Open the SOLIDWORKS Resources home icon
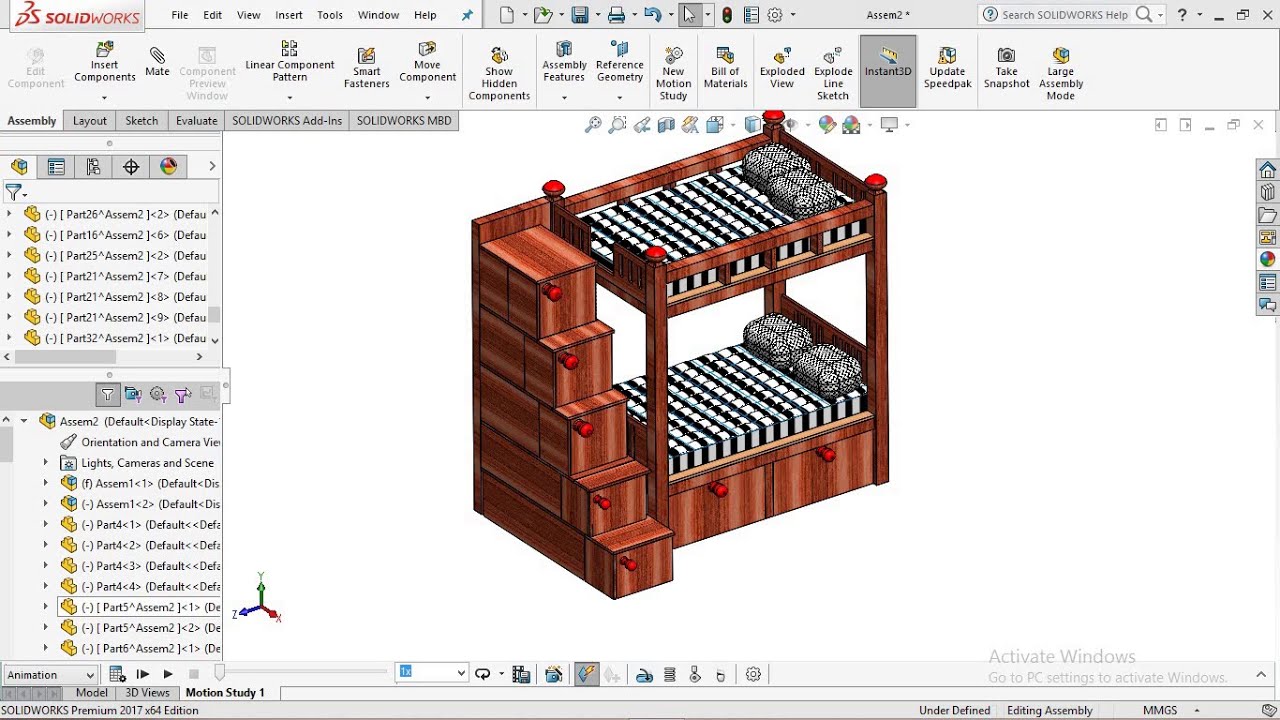The height and width of the screenshot is (720, 1280). [1268, 170]
